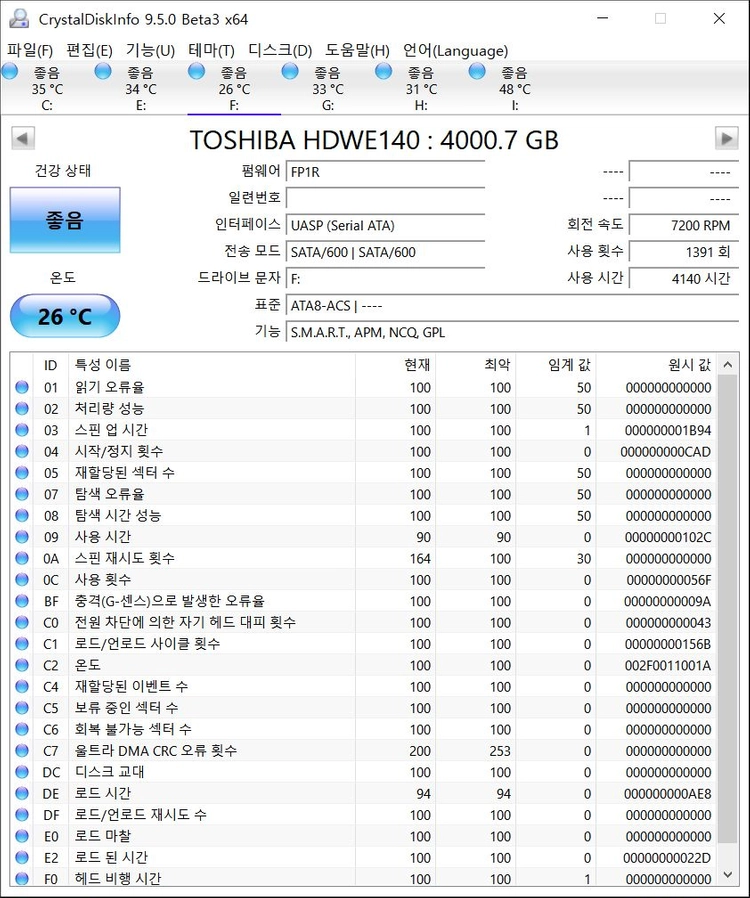The height and width of the screenshot is (898, 750).
Task: Go to next disk with right arrow
Action: [x=727, y=138]
